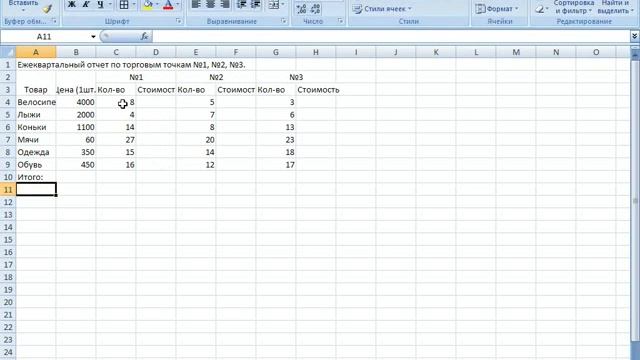The height and width of the screenshot is (360, 640).
Task: Toggle bold formatting (Ж)
Action: (71, 5)
